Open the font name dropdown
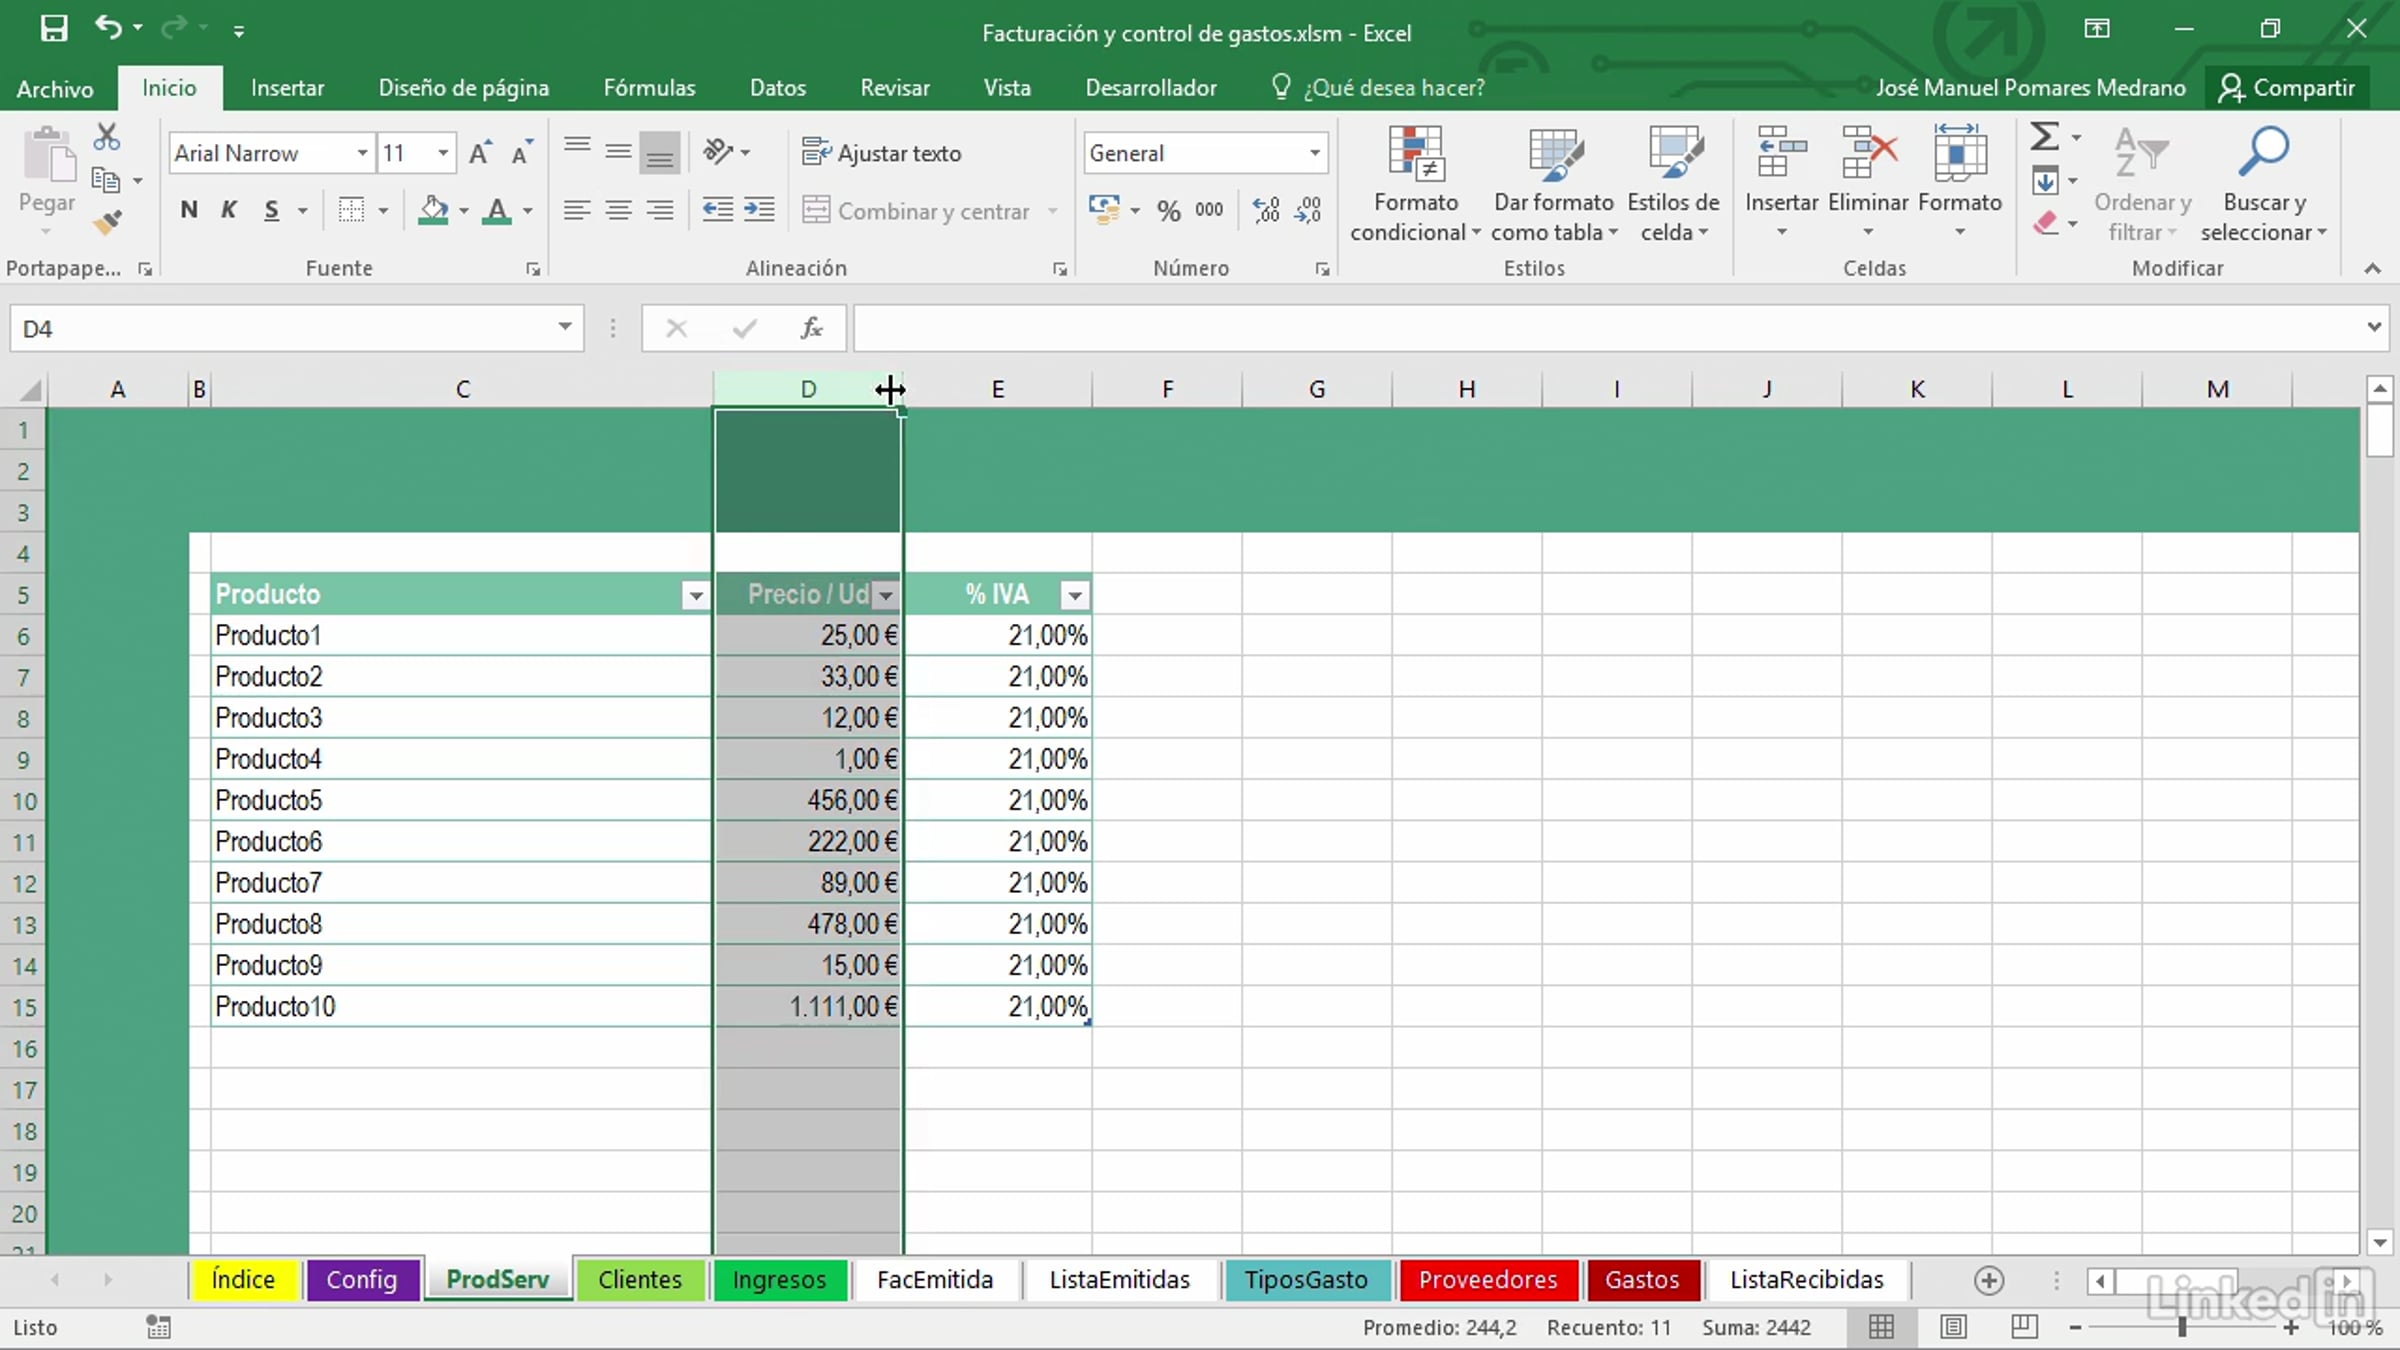 [x=362, y=153]
